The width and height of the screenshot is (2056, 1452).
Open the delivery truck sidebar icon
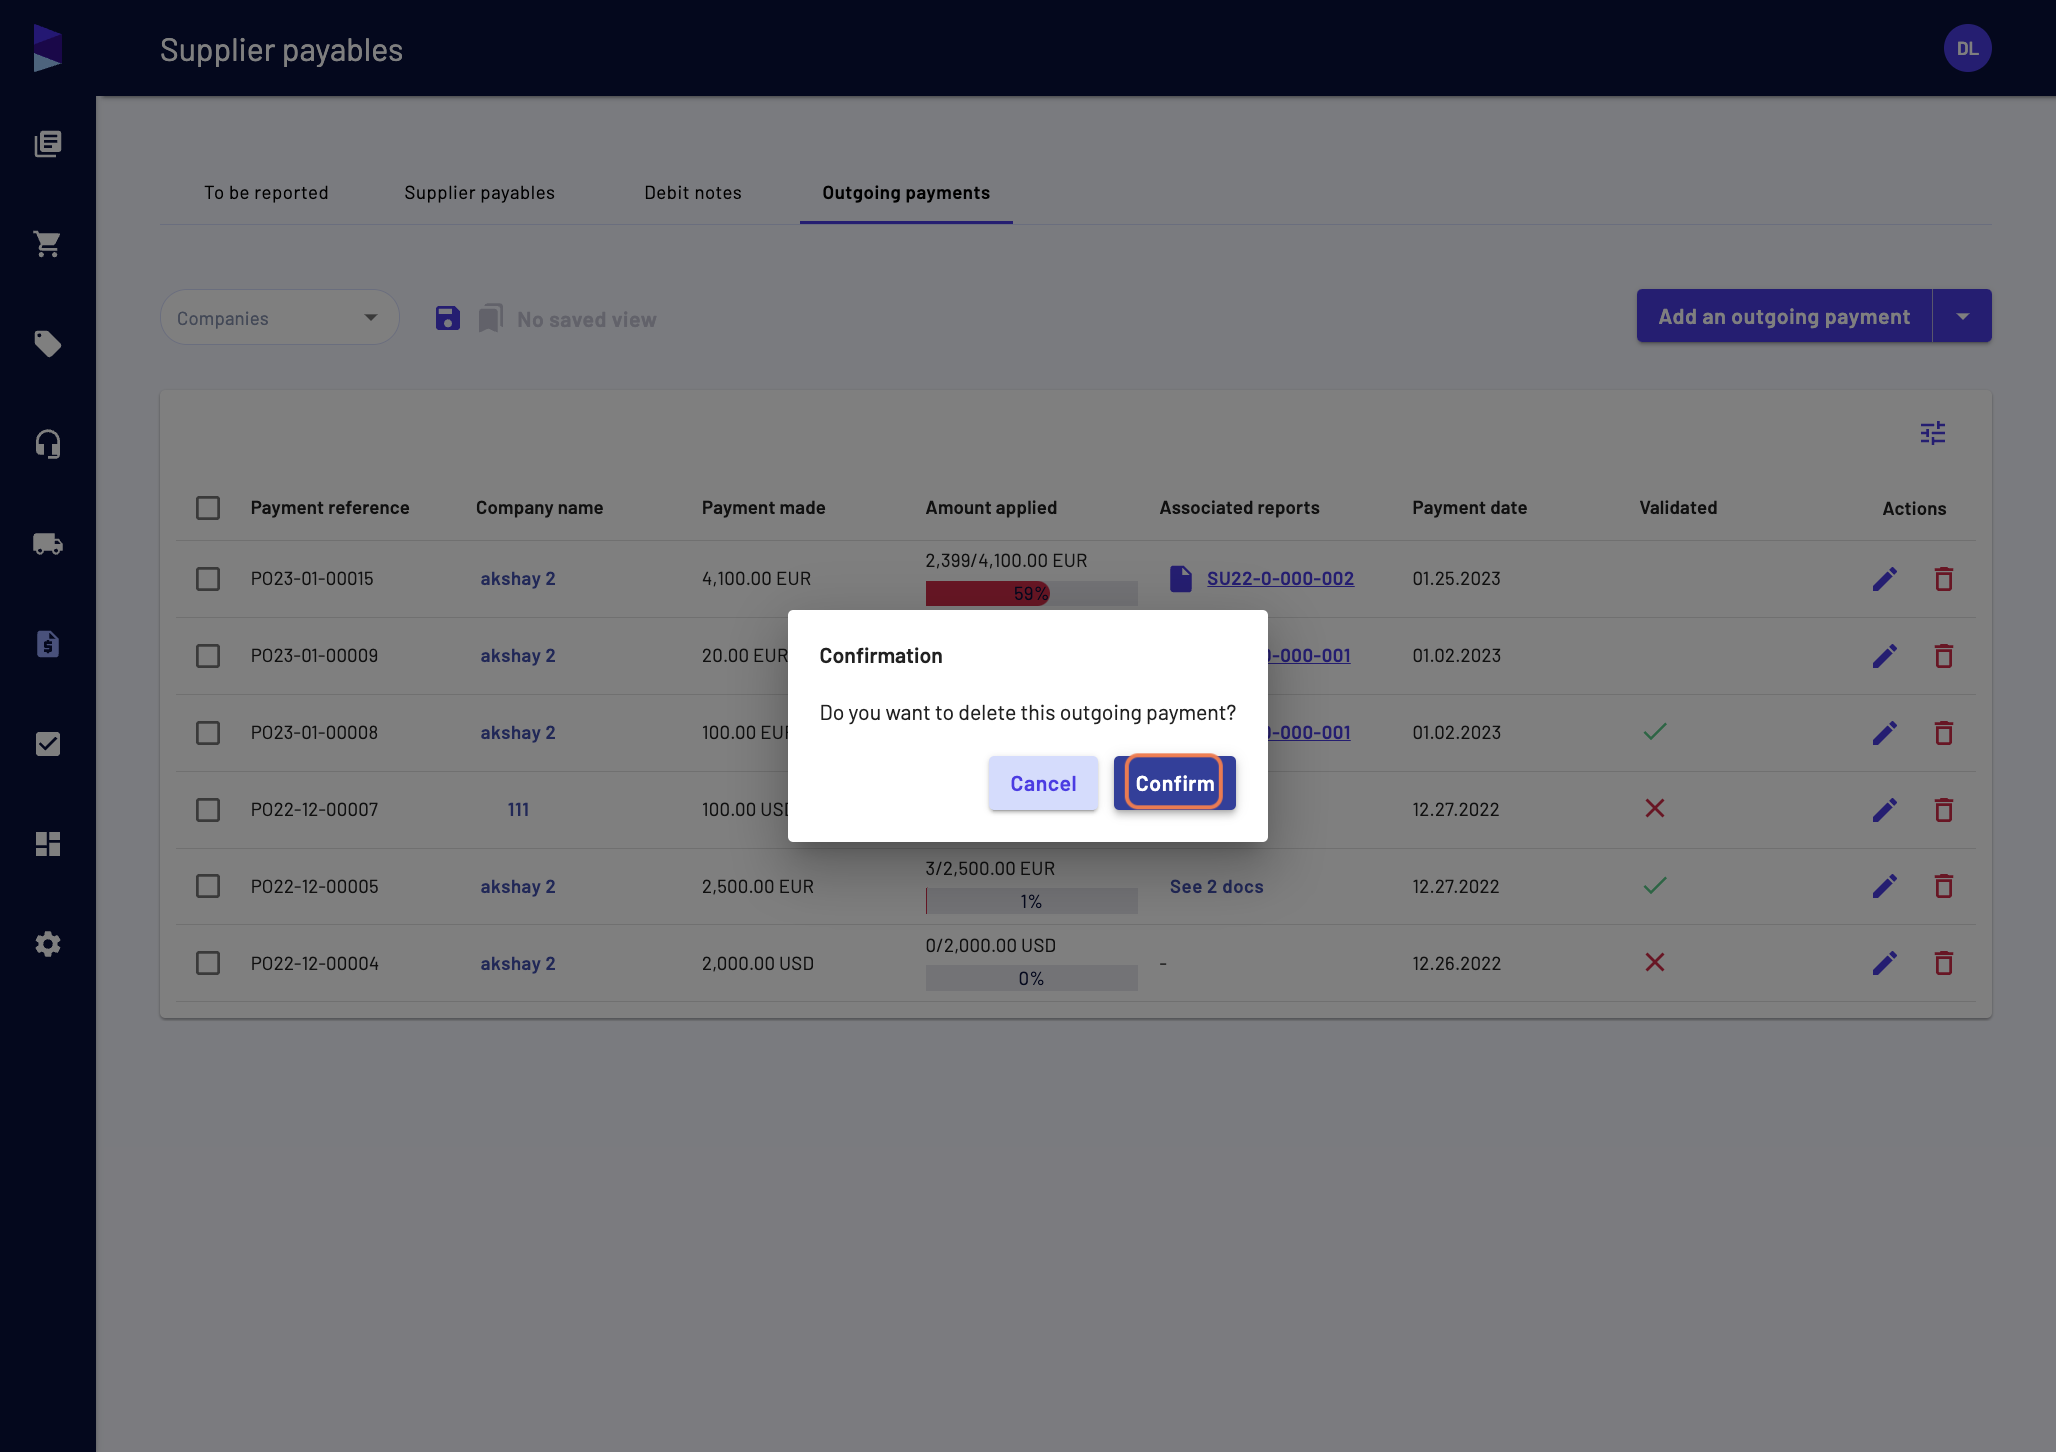point(48,544)
